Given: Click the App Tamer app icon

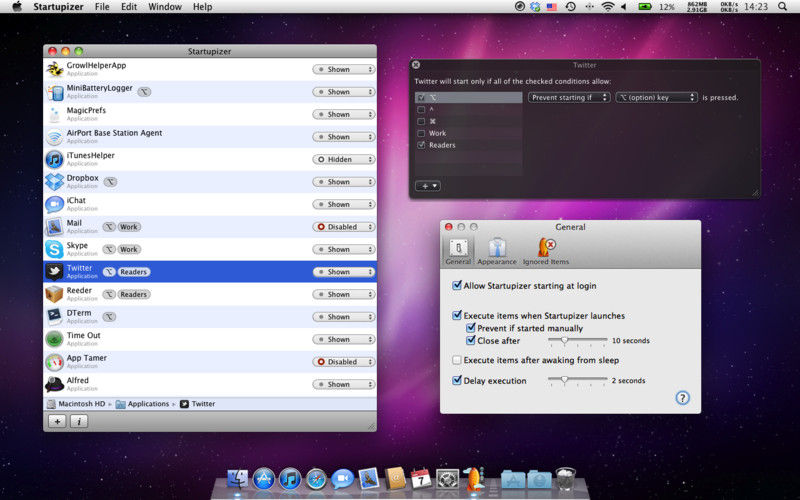Looking at the screenshot, I should (x=55, y=362).
